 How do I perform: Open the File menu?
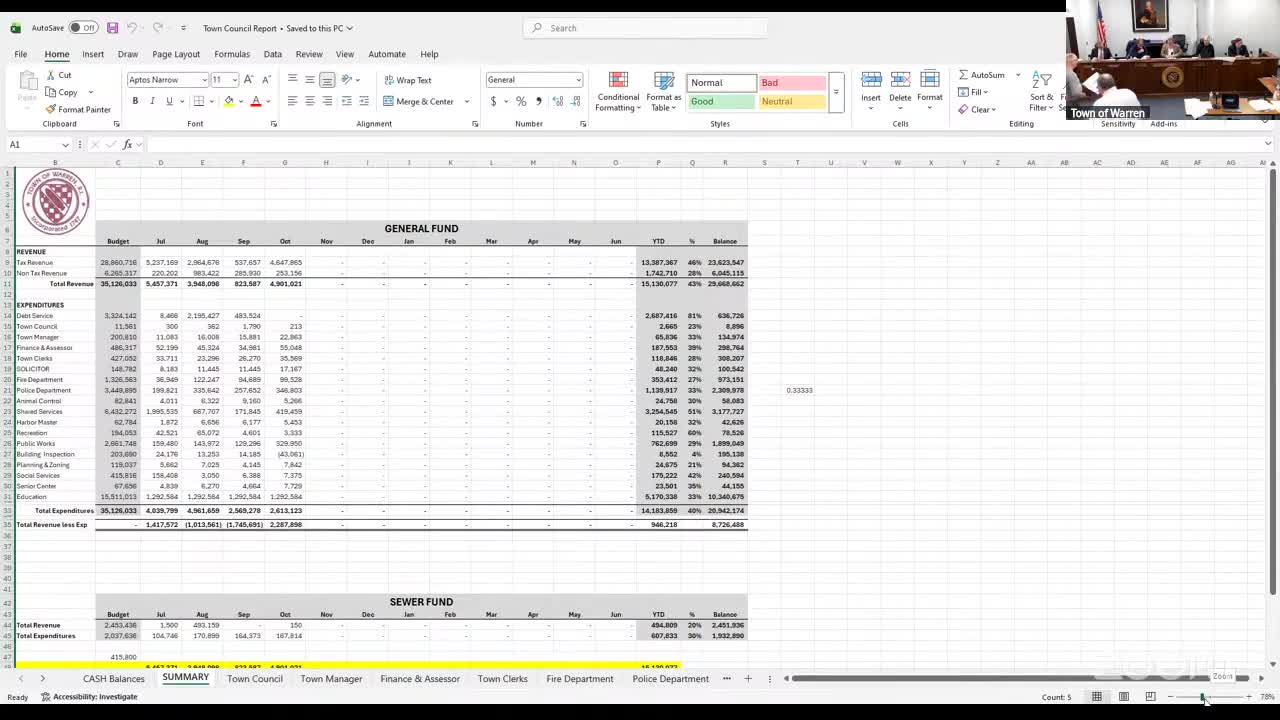pos(20,54)
